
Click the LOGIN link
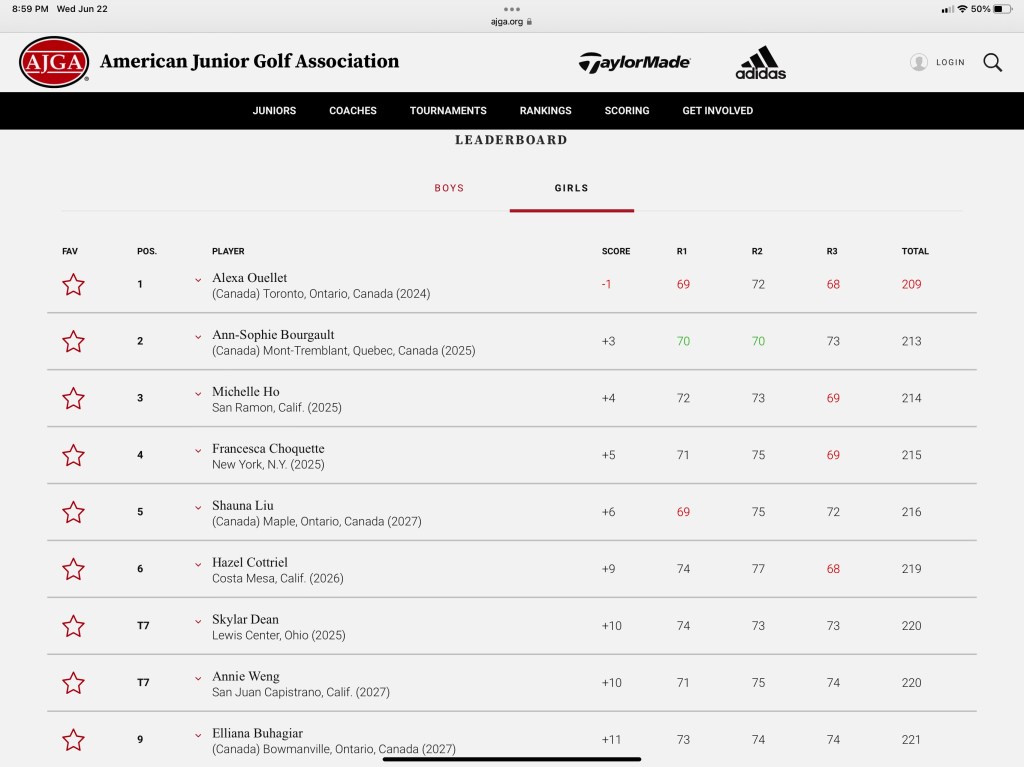click(x=950, y=62)
